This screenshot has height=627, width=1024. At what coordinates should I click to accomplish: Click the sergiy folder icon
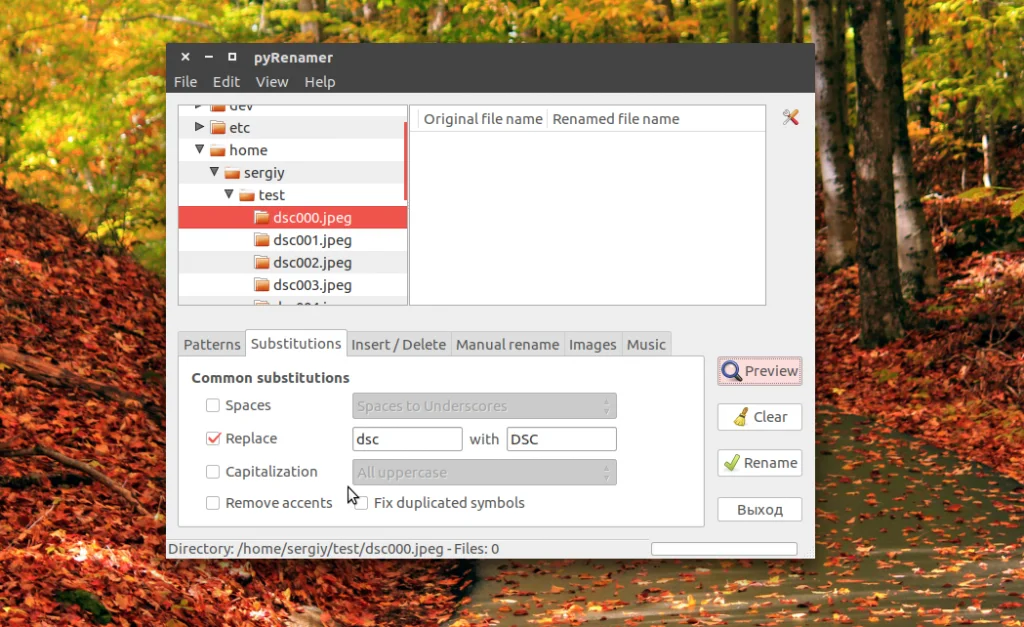[232, 173]
